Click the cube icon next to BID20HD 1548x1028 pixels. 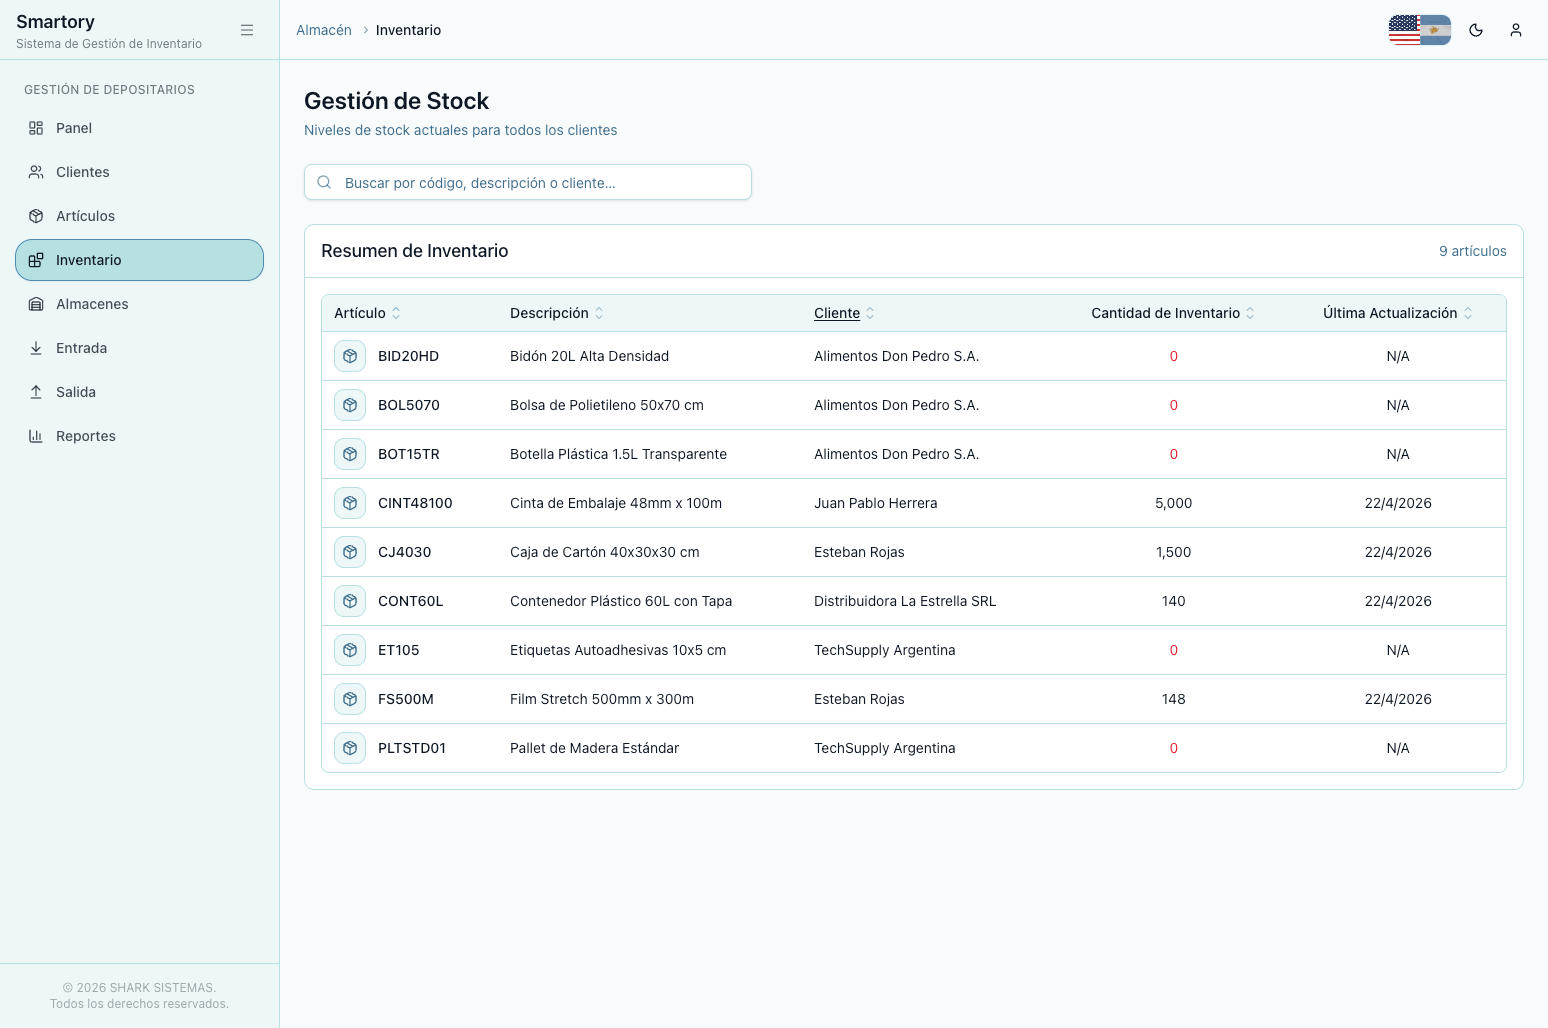pyautogui.click(x=349, y=355)
